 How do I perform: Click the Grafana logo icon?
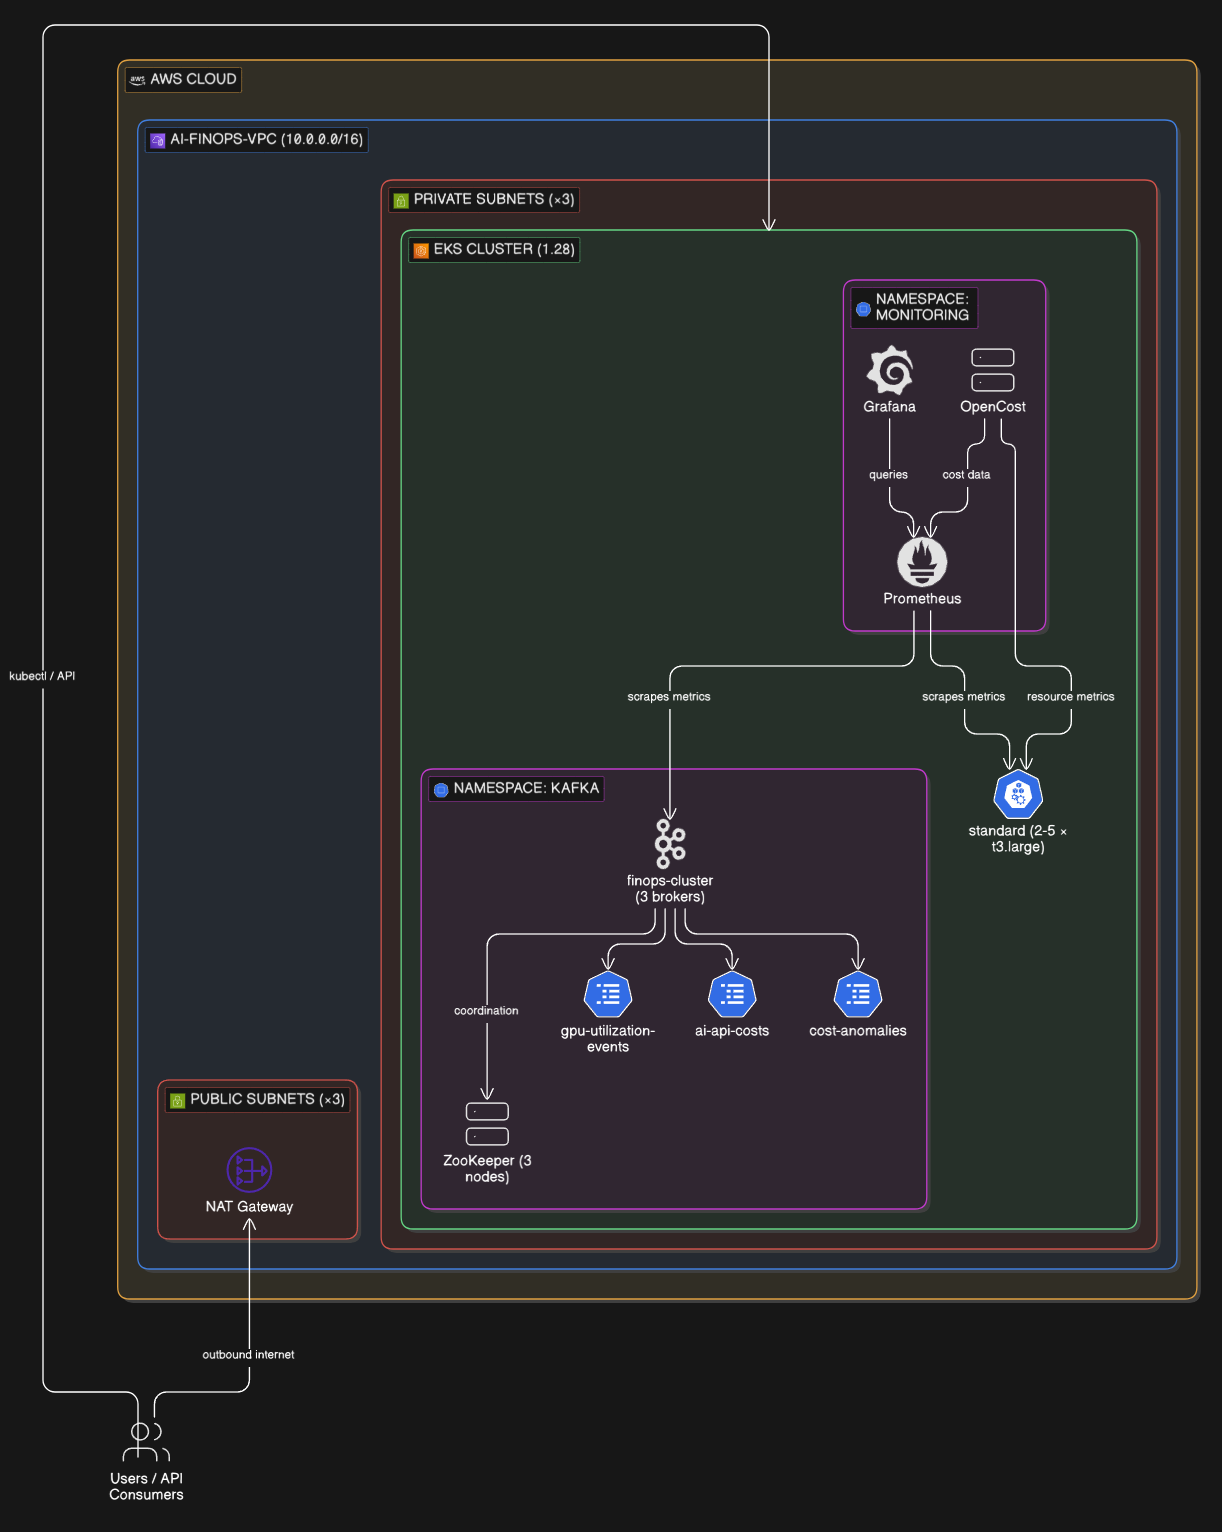890,371
